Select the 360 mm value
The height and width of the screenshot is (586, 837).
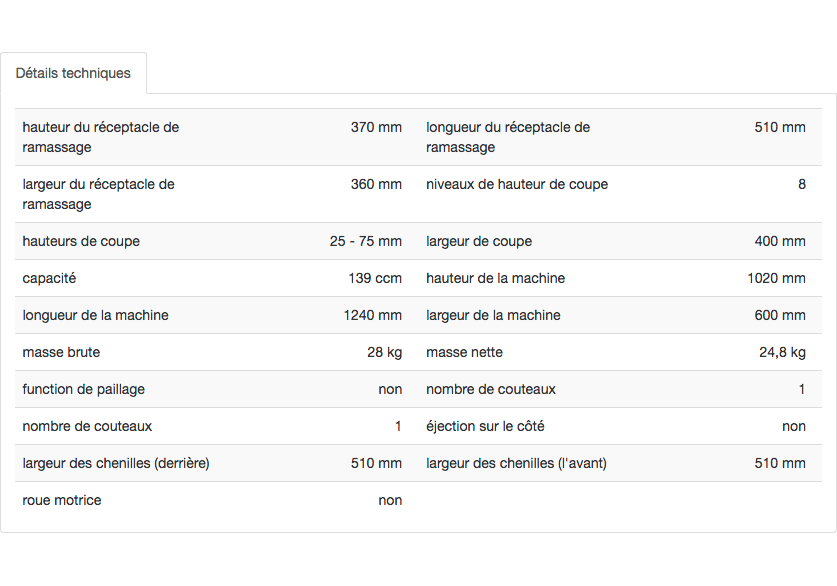click(x=376, y=184)
